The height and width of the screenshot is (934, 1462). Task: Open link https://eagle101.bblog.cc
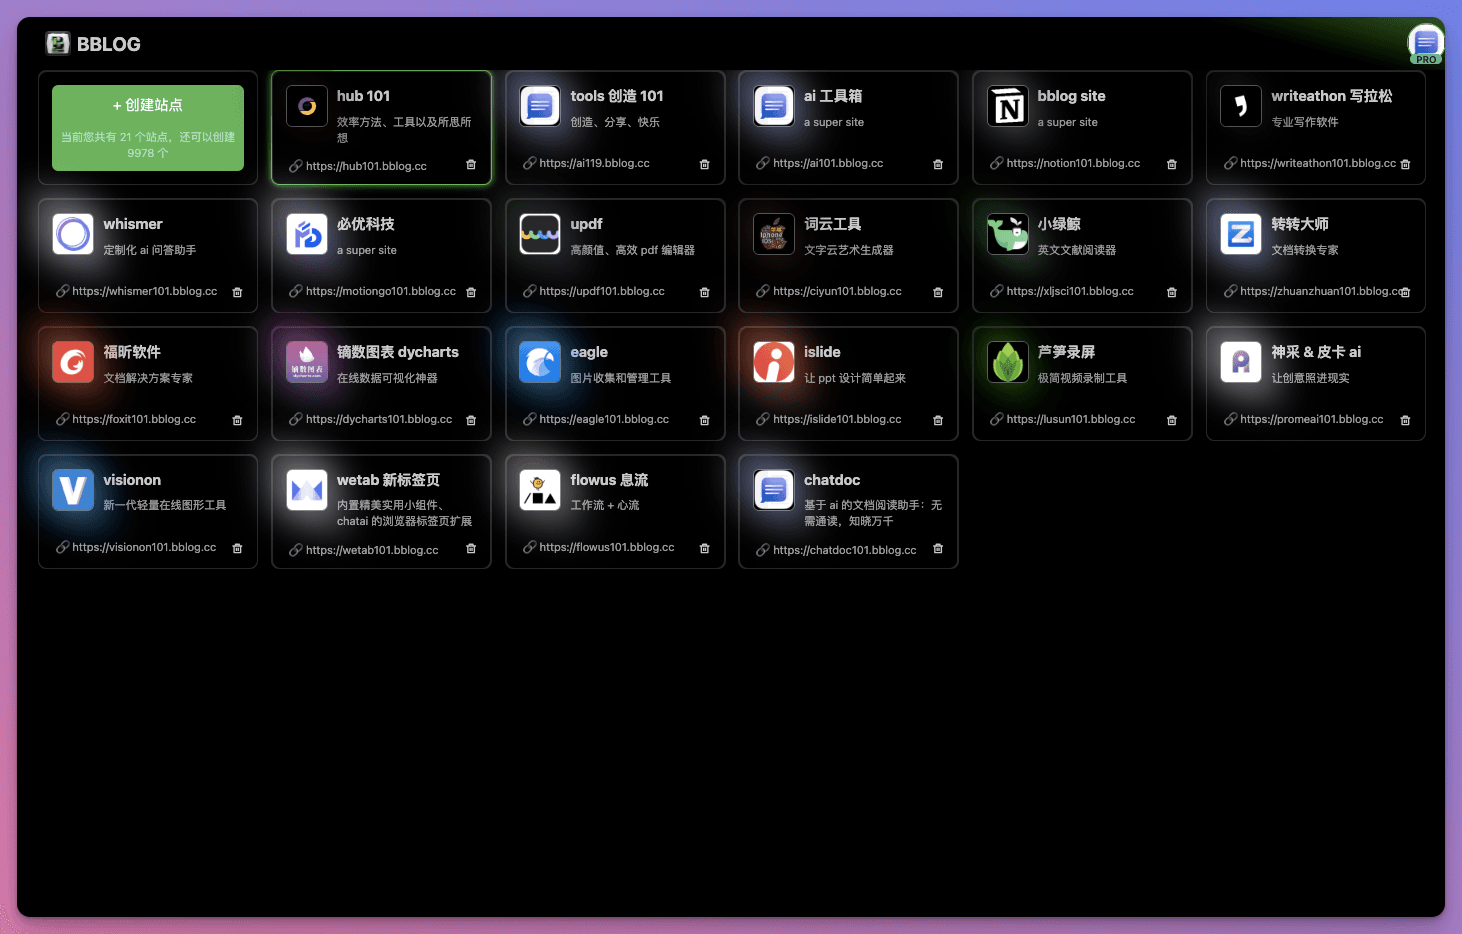tap(604, 419)
